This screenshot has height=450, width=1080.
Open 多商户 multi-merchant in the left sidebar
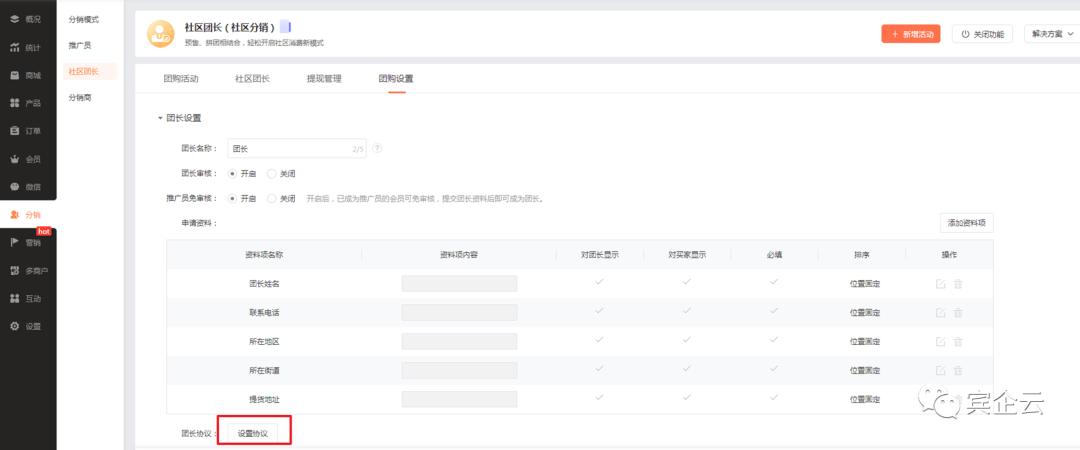(x=28, y=271)
